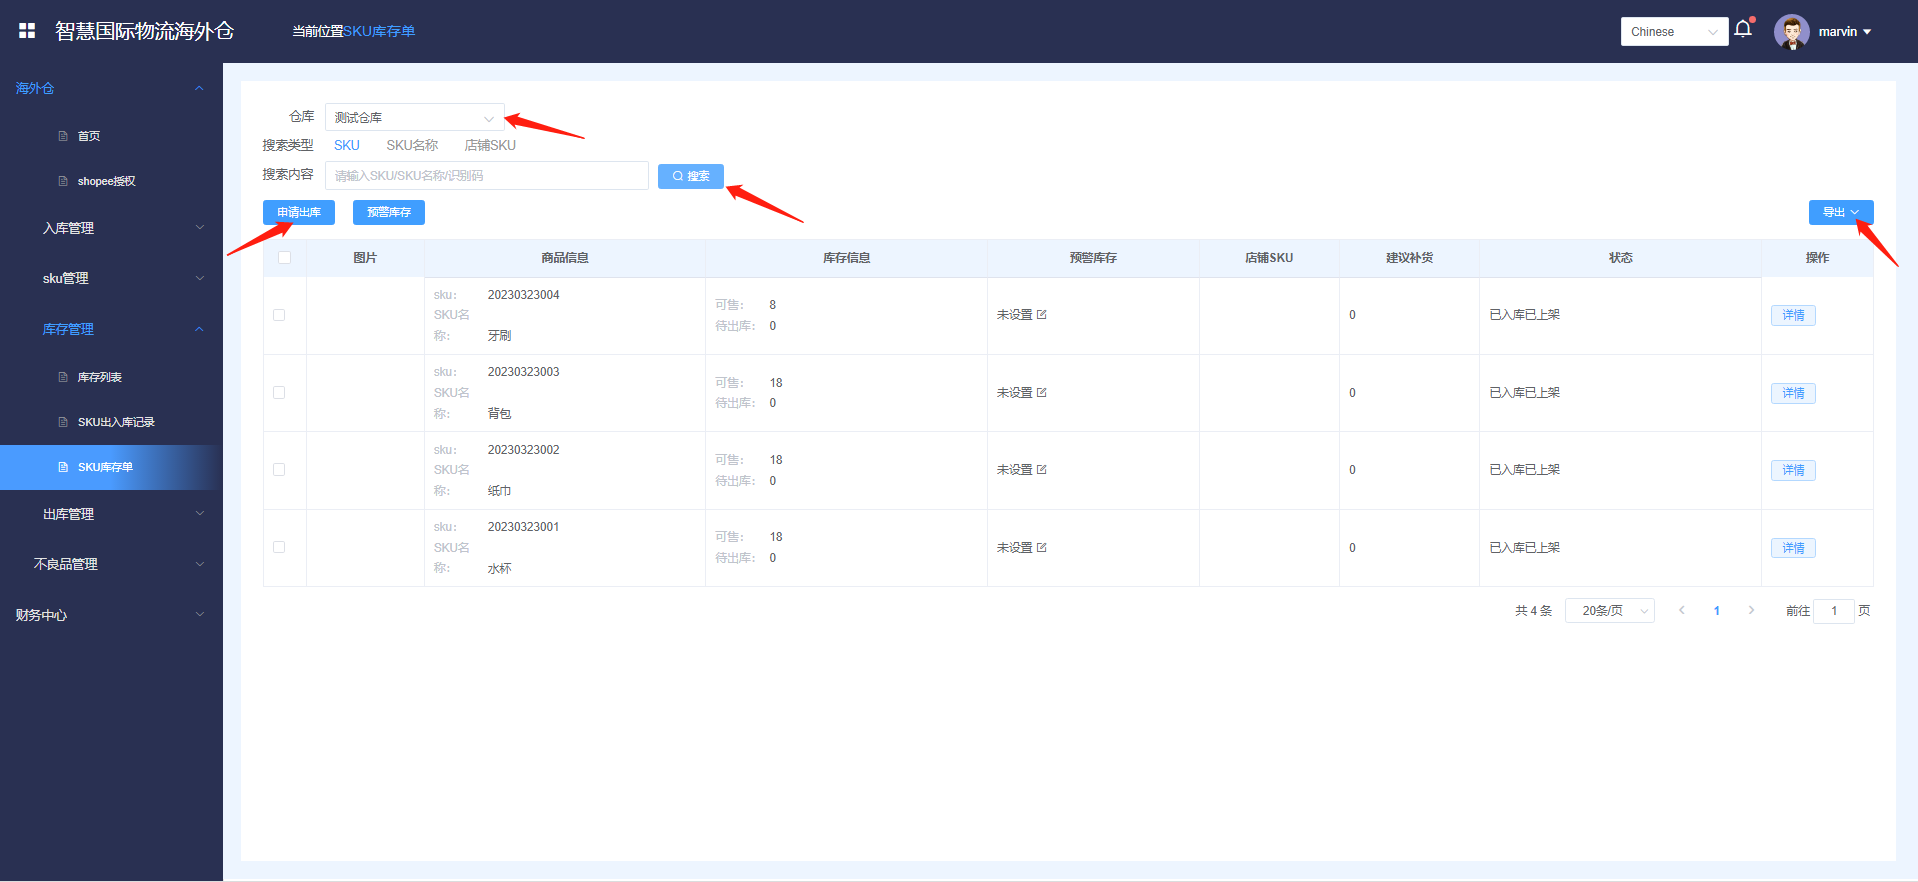The width and height of the screenshot is (1918, 882).
Task: Open the 仓库 warehouse dropdown
Action: click(x=414, y=118)
